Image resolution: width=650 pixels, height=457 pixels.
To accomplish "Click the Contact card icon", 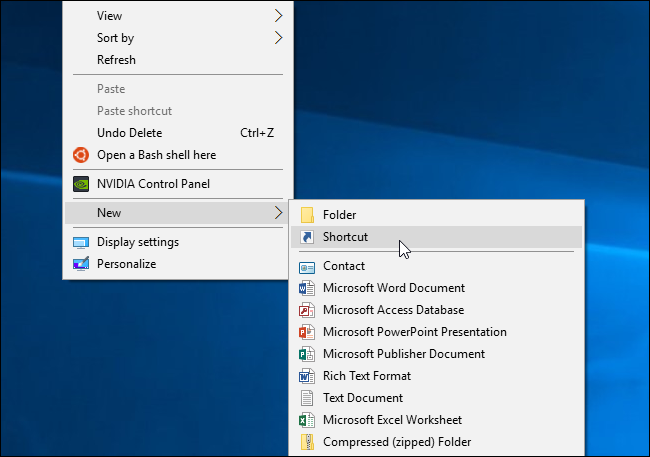I will (307, 266).
